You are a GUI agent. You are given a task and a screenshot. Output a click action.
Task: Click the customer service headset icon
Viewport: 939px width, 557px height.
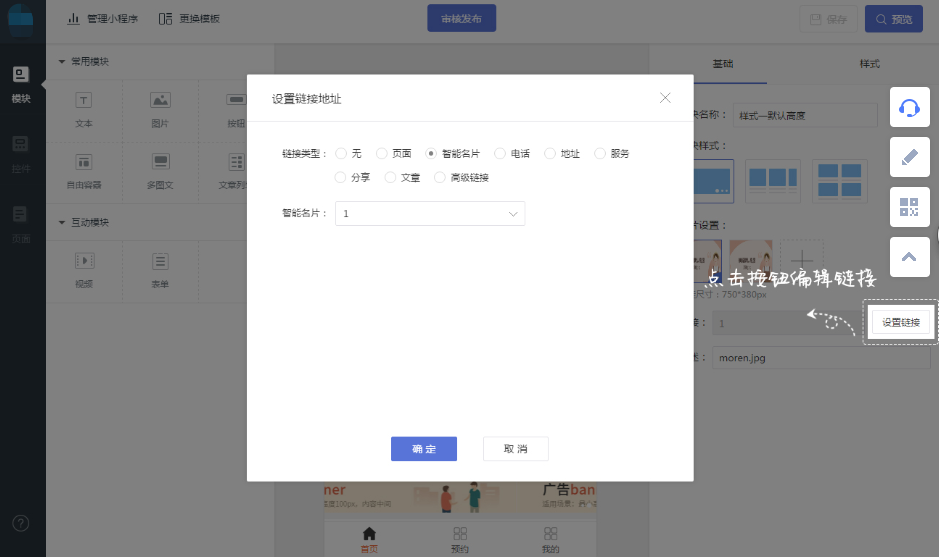909,107
